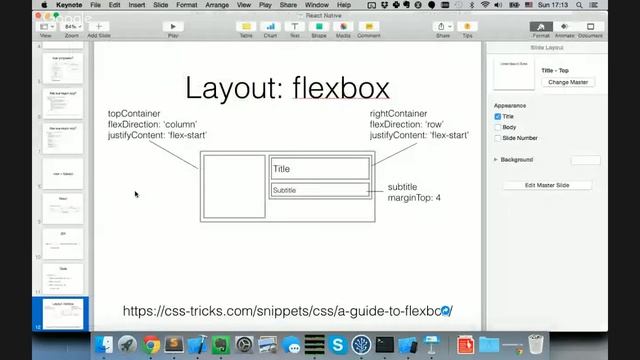Open the Zoom percentage dropdown
This screenshot has height=360, width=640.
72,27
